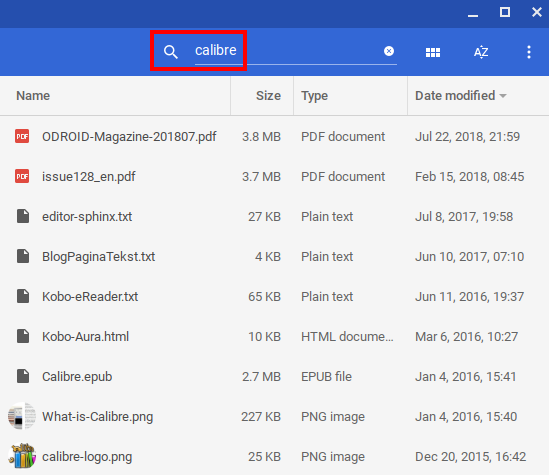This screenshot has height=475, width=549.
Task: Select file editor-sphinx.txt
Action: 87,217
